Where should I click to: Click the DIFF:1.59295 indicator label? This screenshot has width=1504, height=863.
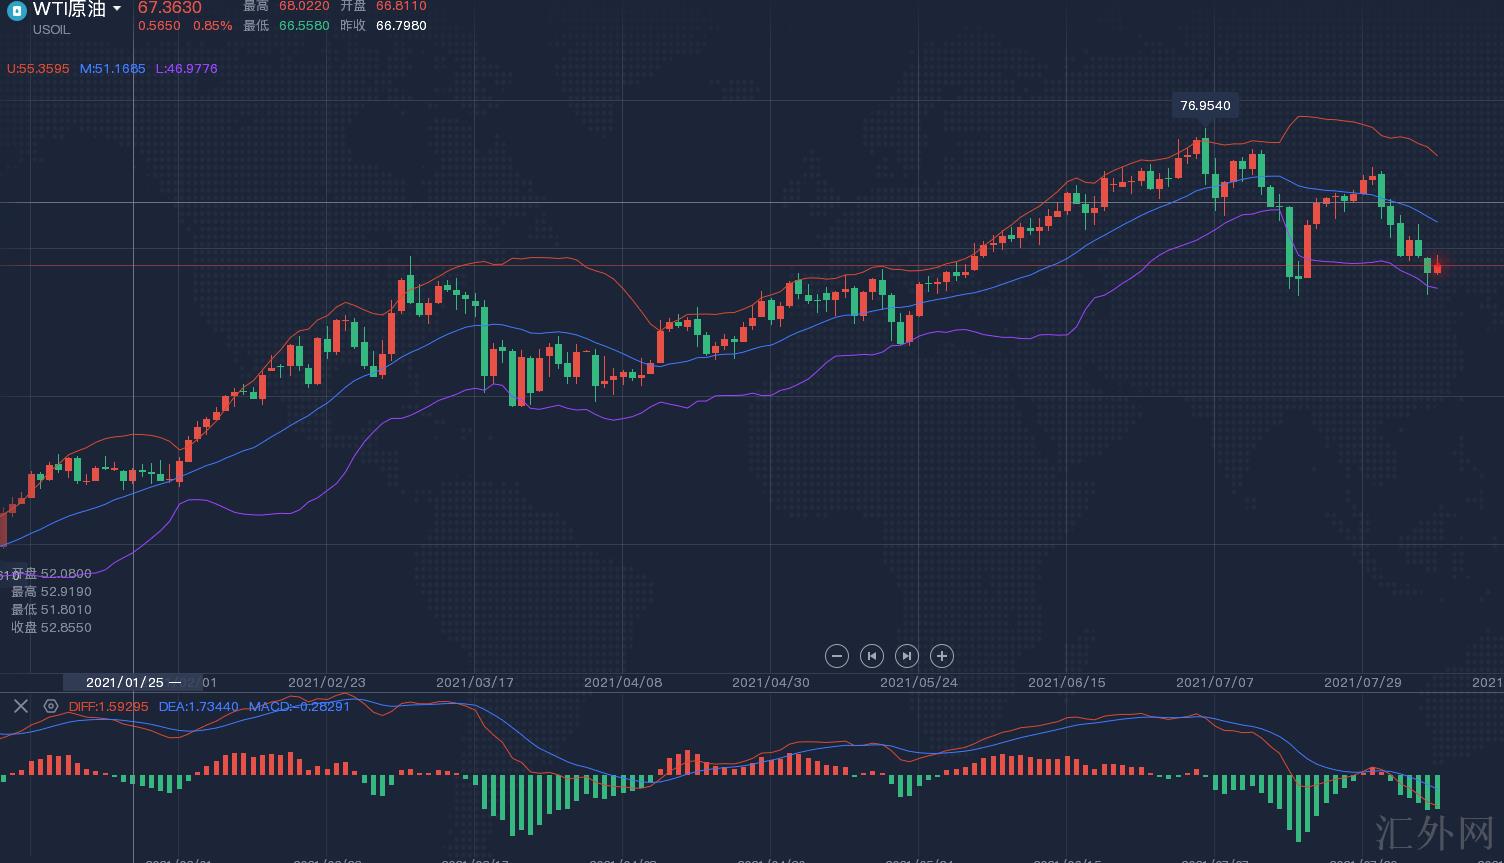pos(108,707)
